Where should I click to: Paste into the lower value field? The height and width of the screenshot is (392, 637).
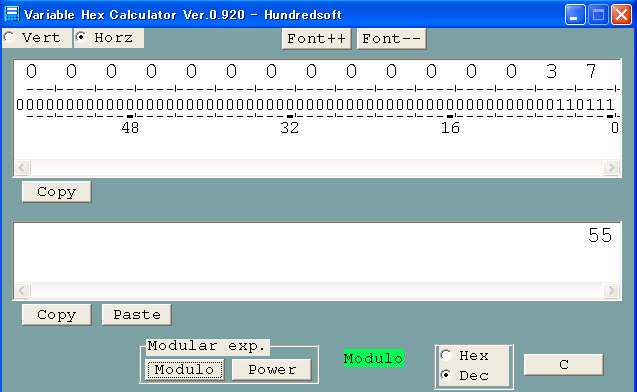tap(136, 315)
